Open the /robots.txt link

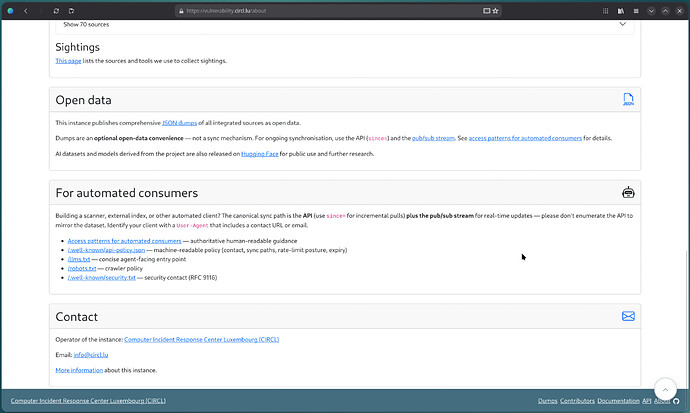pos(82,268)
